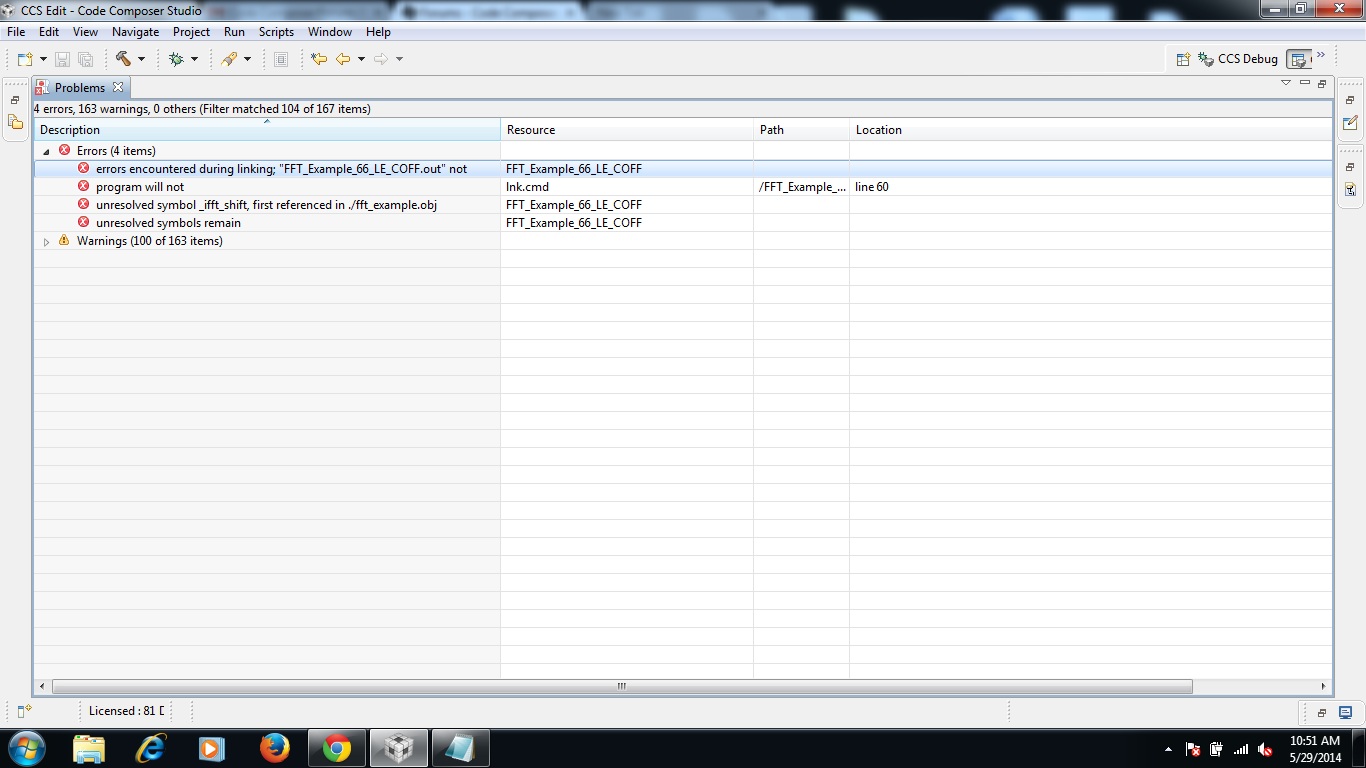Select the unresolved symbol _ifft_shift error row

click(683, 205)
